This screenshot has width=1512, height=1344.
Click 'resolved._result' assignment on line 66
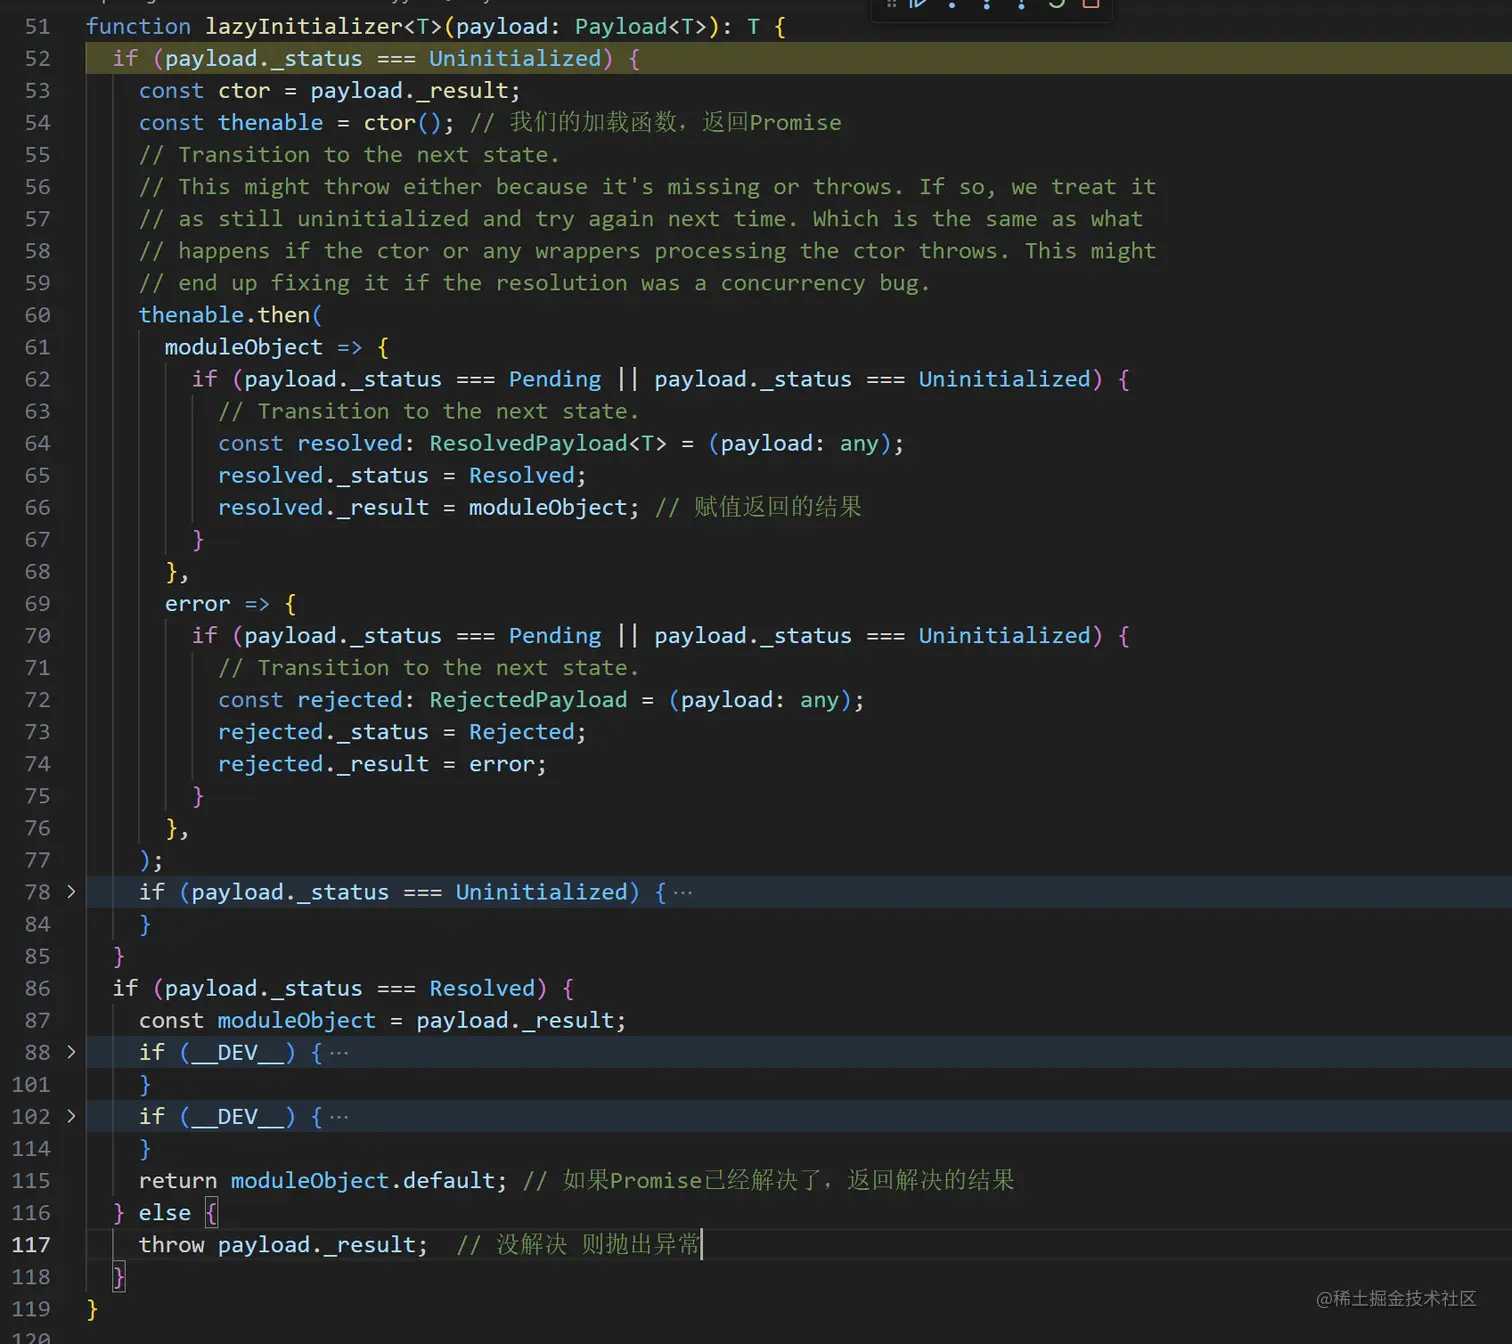tap(323, 507)
